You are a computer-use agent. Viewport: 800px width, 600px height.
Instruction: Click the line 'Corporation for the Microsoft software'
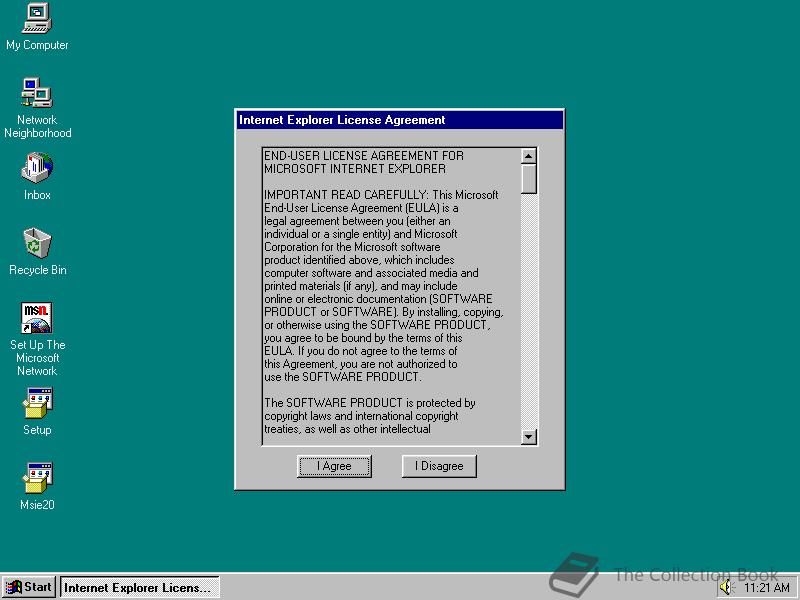[352, 247]
